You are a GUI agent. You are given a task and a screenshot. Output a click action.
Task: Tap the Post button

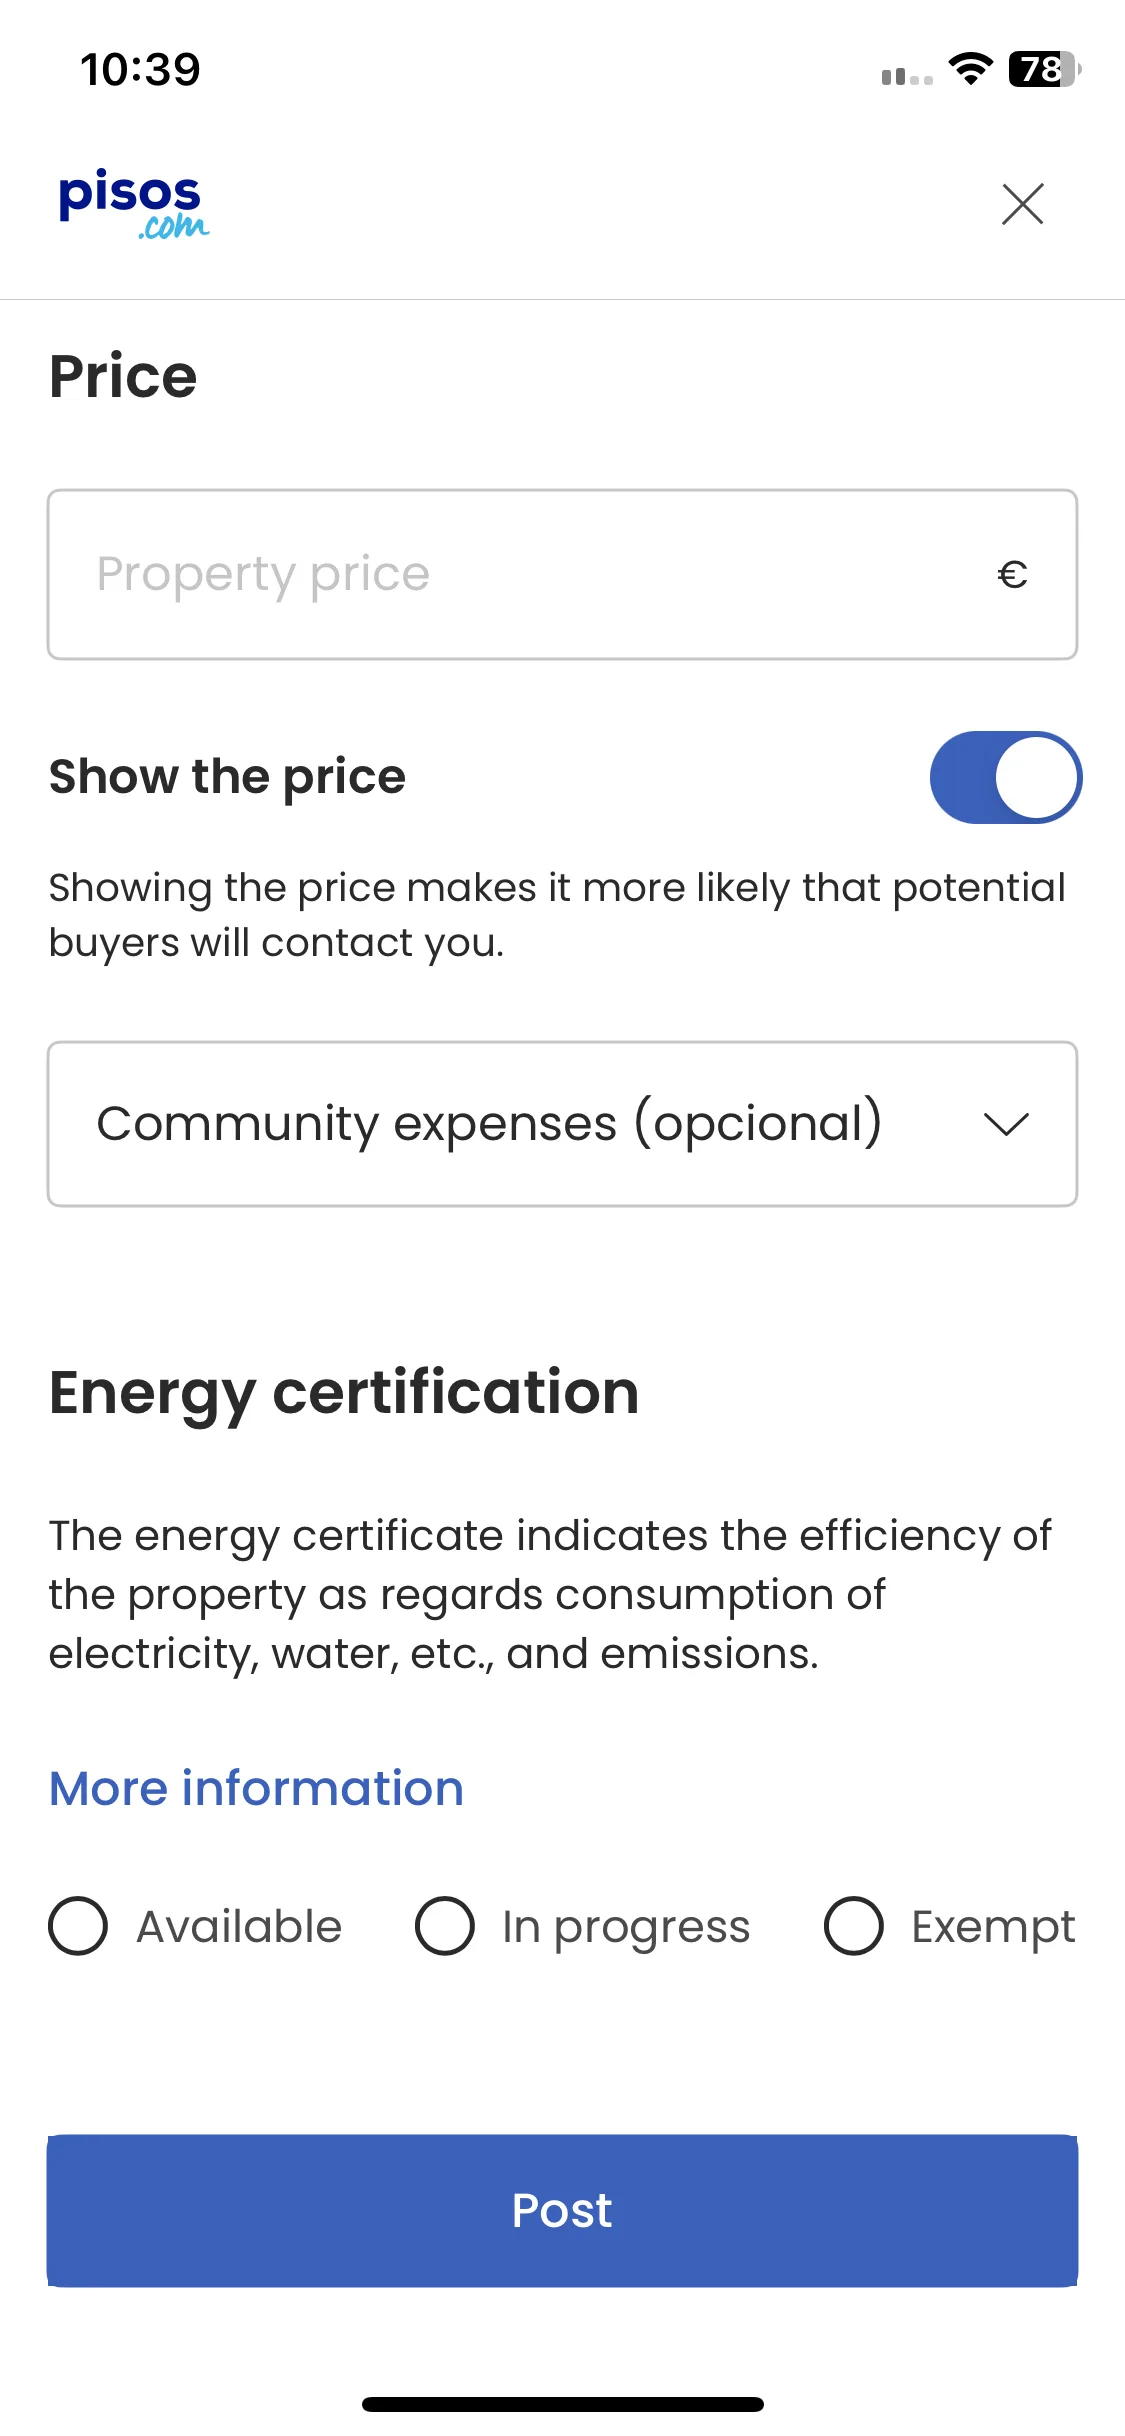click(562, 2210)
